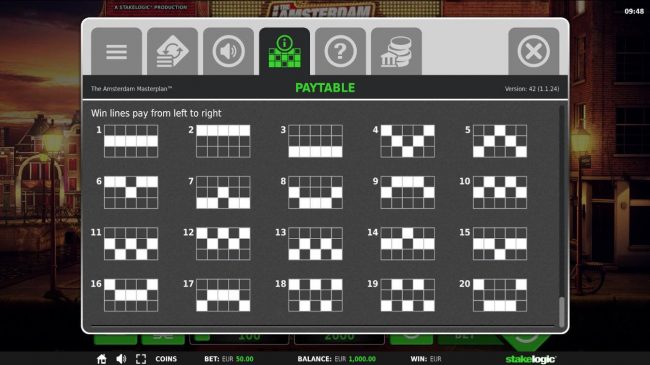Click the paytable vertical scrollbar handle
Image resolution: width=650 pixels, height=365 pixels.
(562, 311)
